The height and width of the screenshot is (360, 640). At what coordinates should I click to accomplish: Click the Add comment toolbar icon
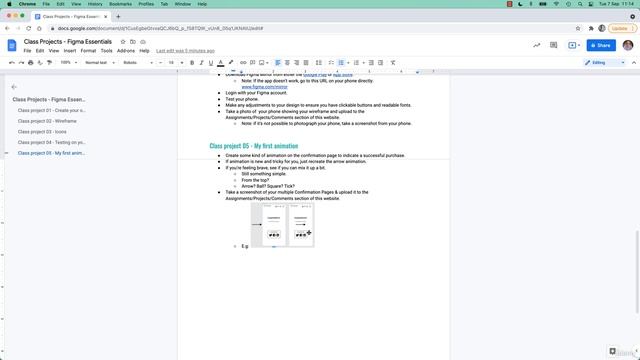click(253, 62)
